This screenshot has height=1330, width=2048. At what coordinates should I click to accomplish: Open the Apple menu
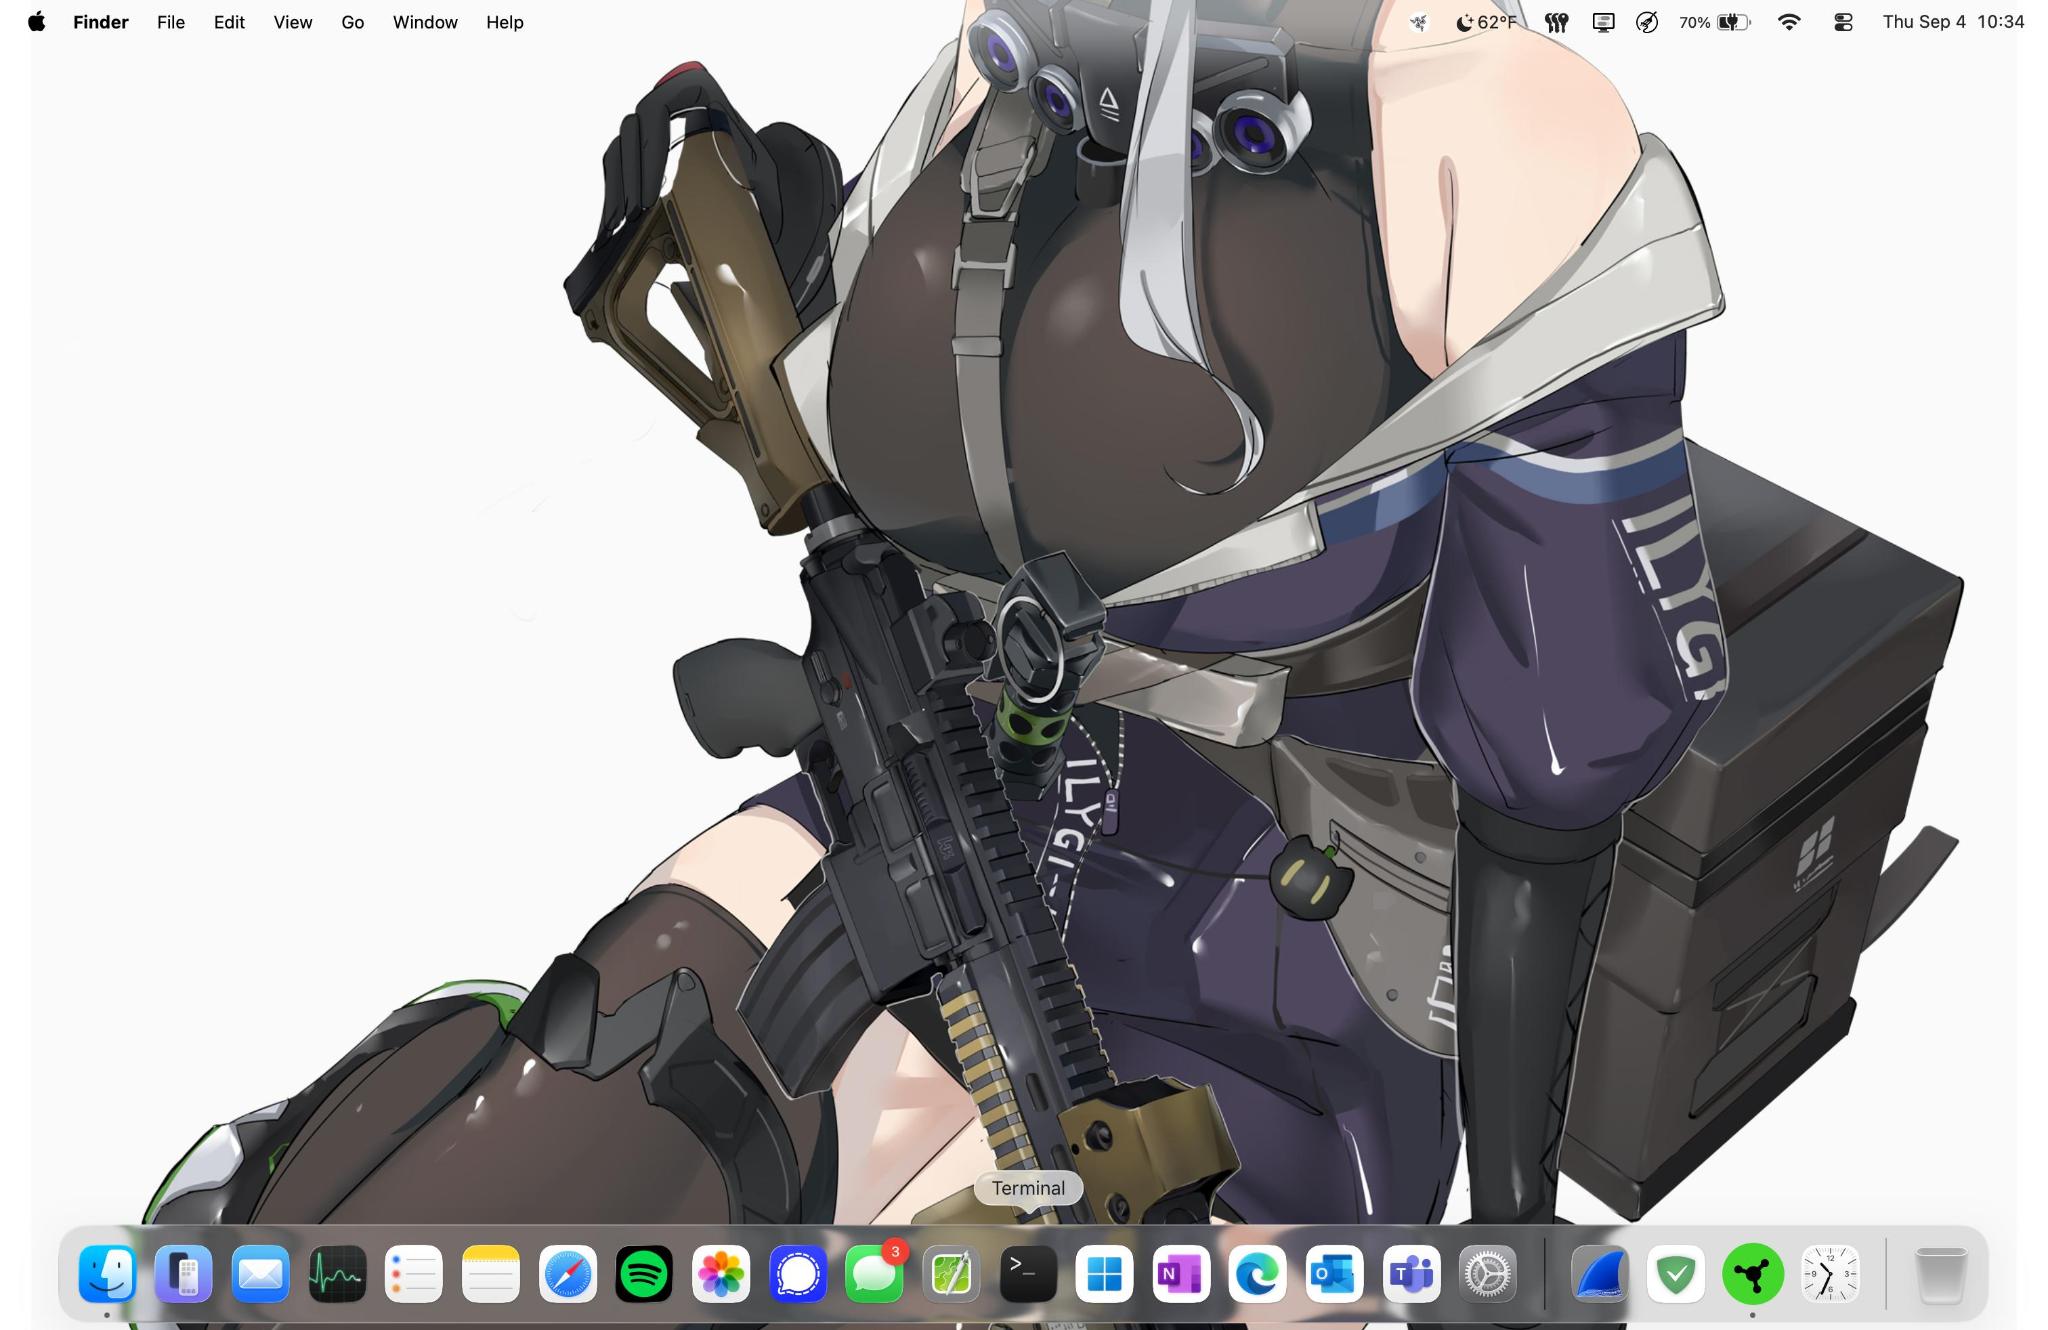(x=37, y=22)
